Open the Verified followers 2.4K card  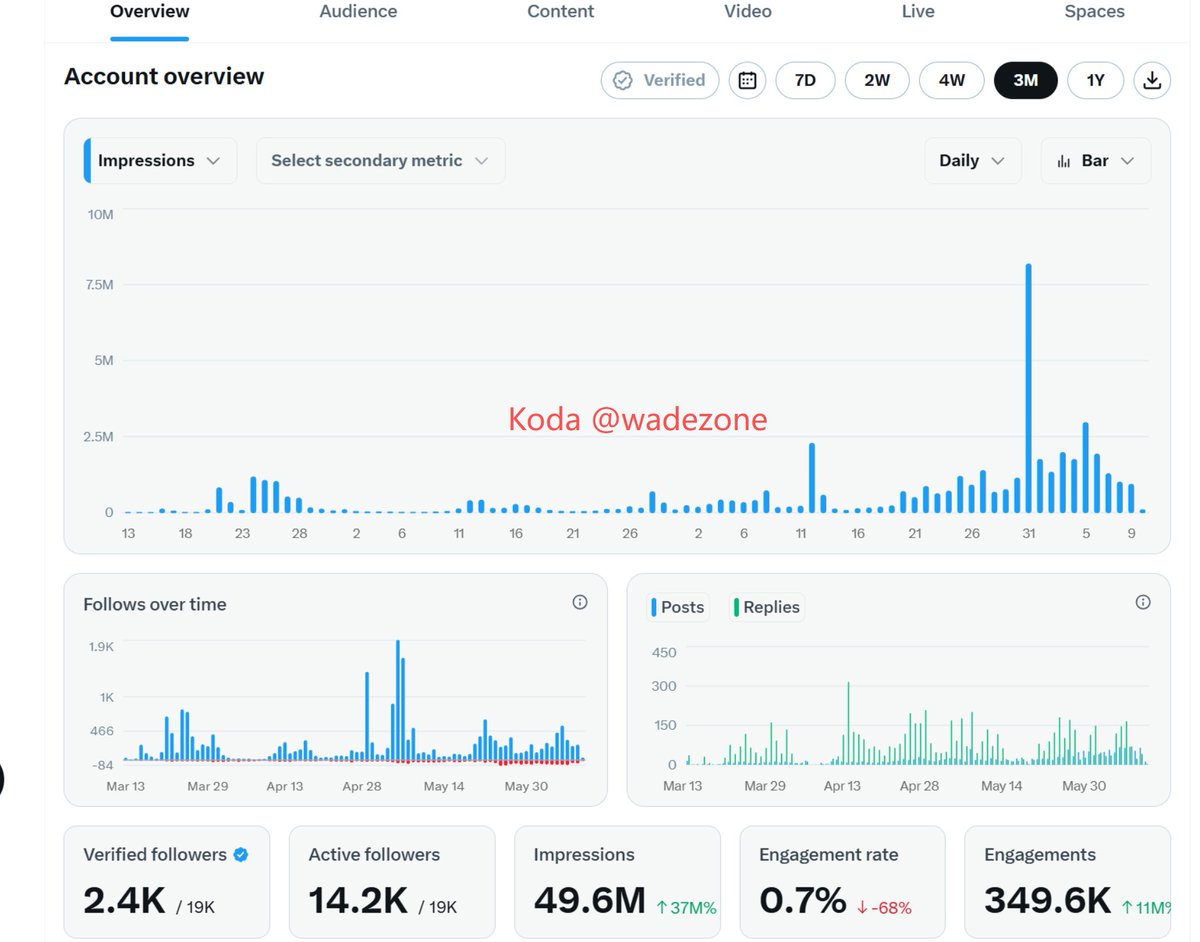(167, 882)
